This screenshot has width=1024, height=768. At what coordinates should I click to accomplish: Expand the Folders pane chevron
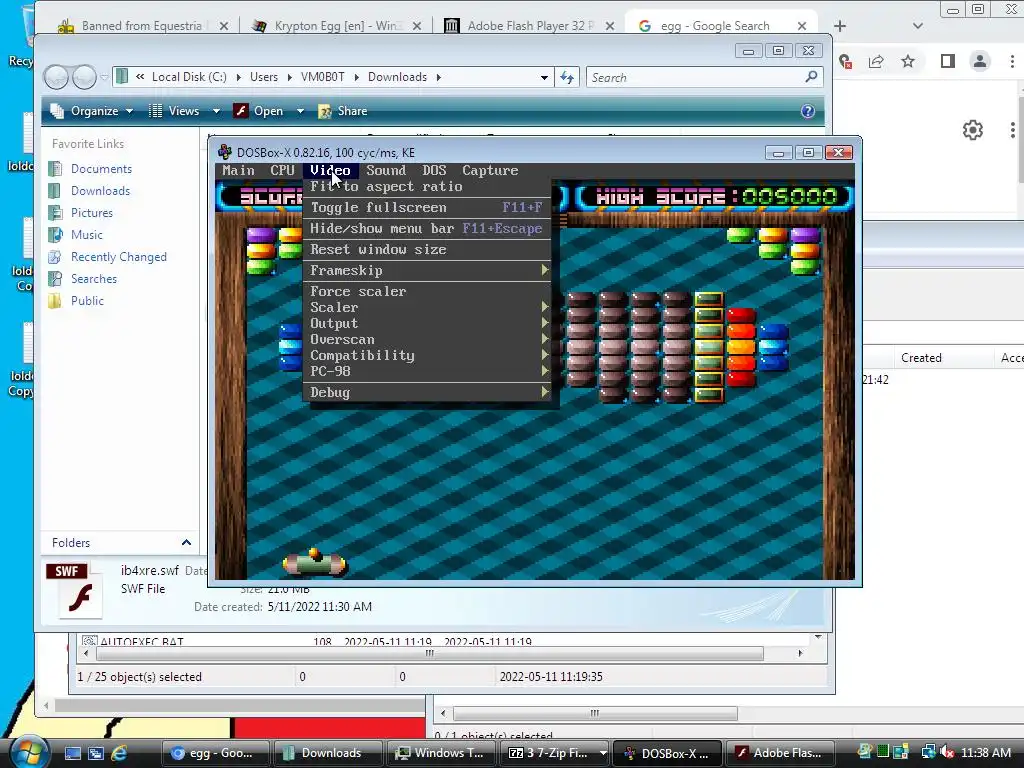pos(186,543)
